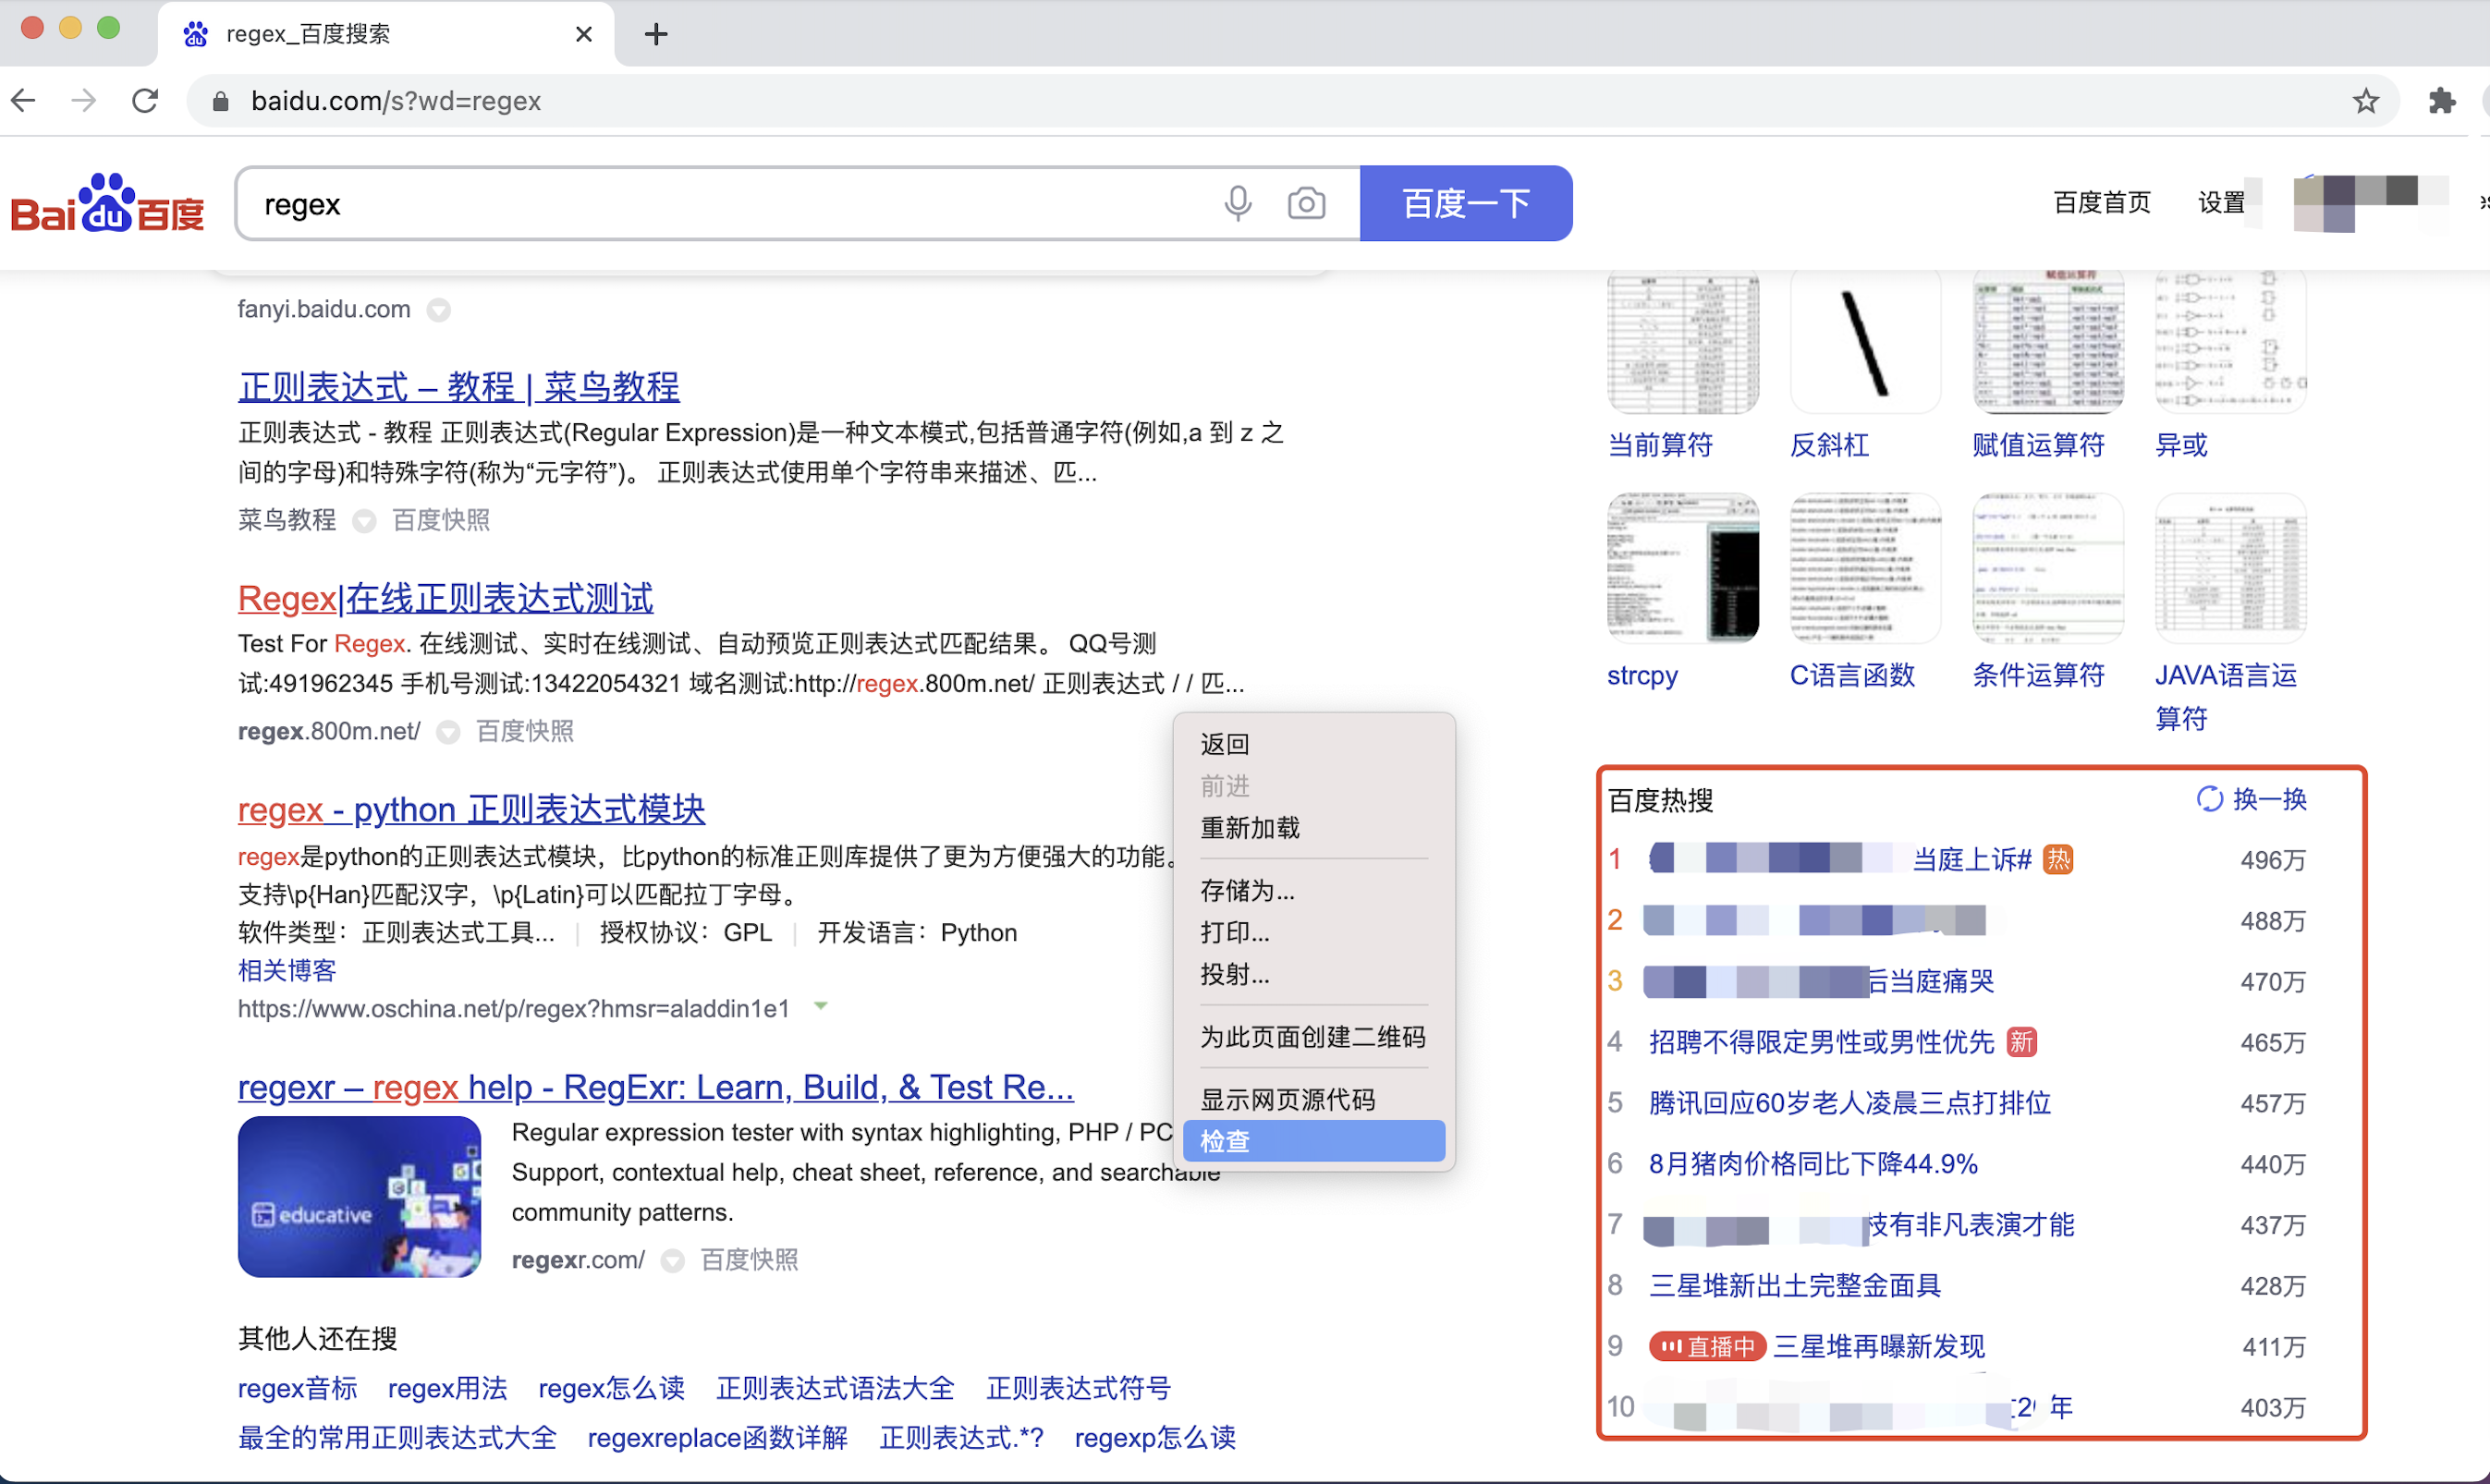Screen dimensions: 2490x1484
Task: Open the 反斜杠 thumbnail
Action: 1865,342
